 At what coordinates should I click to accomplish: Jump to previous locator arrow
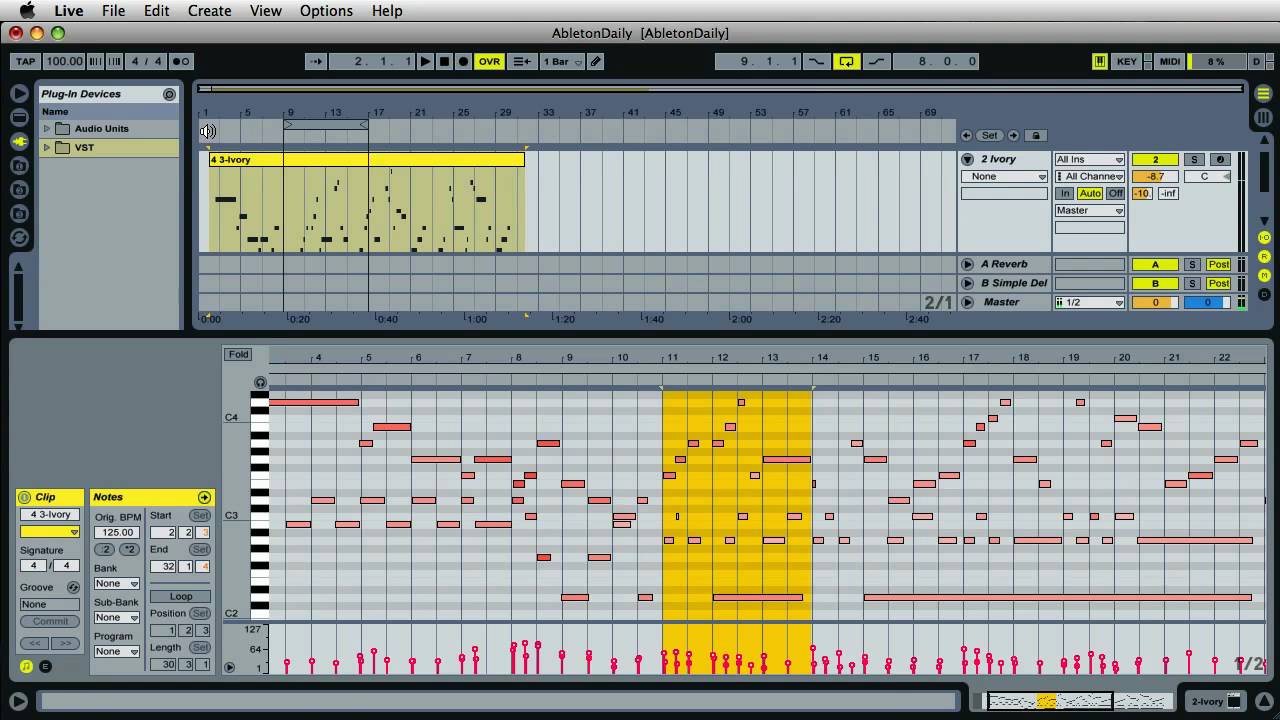966,135
